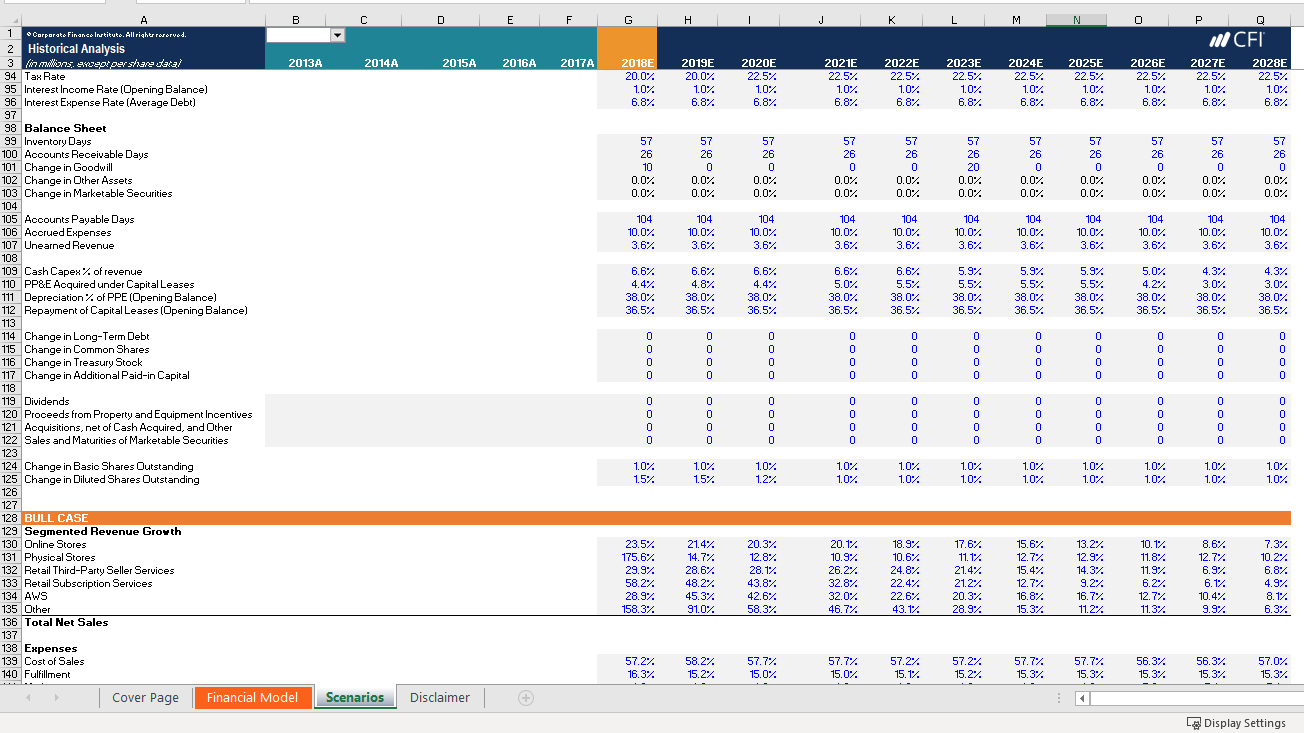This screenshot has height=733, width=1304.
Task: Select the Tax Rate label cell
Action: pos(44,75)
